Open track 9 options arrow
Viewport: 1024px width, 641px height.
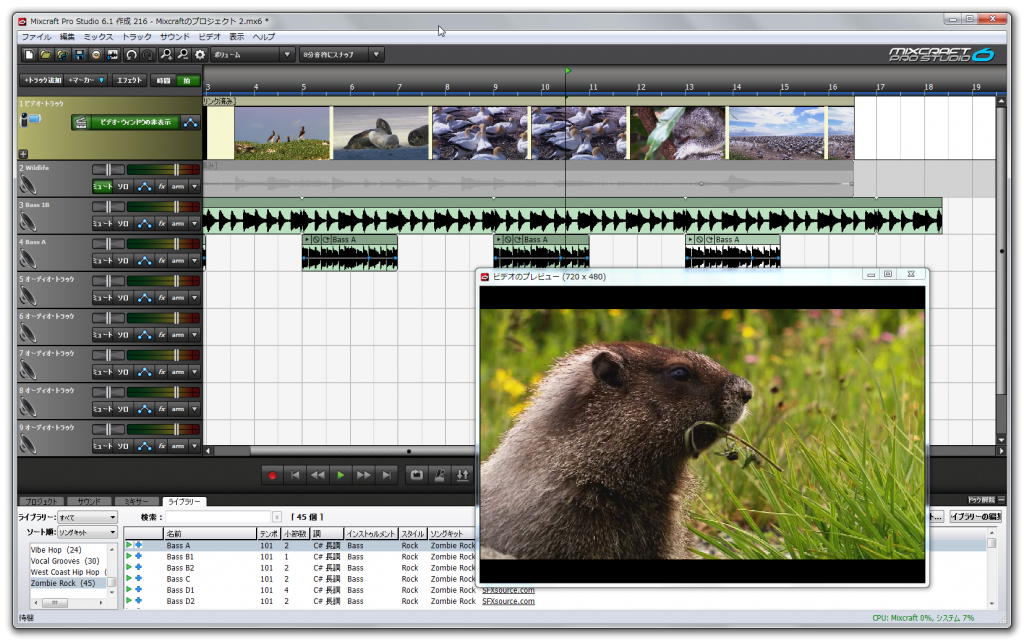pyautogui.click(x=194, y=446)
